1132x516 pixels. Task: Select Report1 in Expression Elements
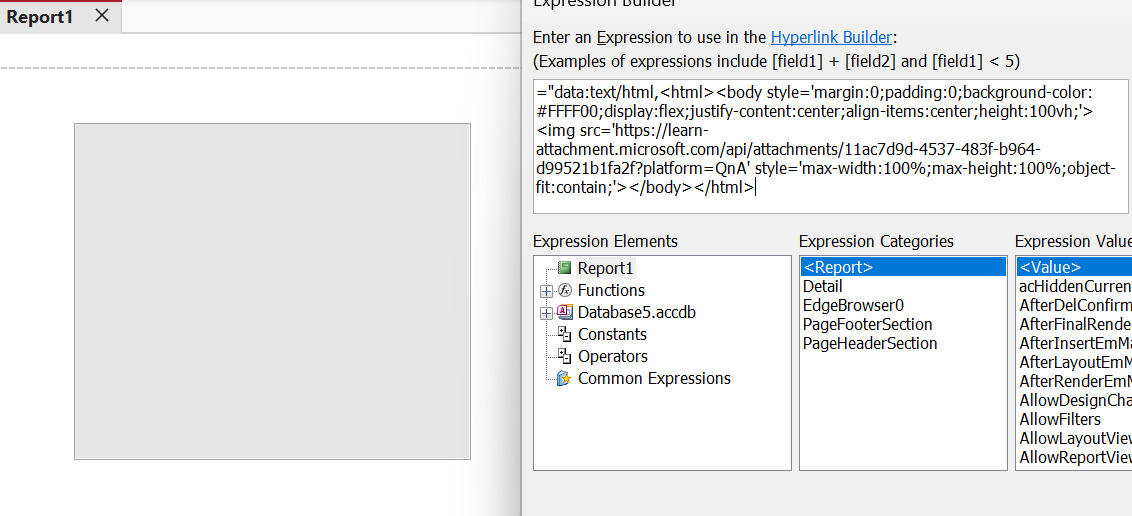coord(606,268)
